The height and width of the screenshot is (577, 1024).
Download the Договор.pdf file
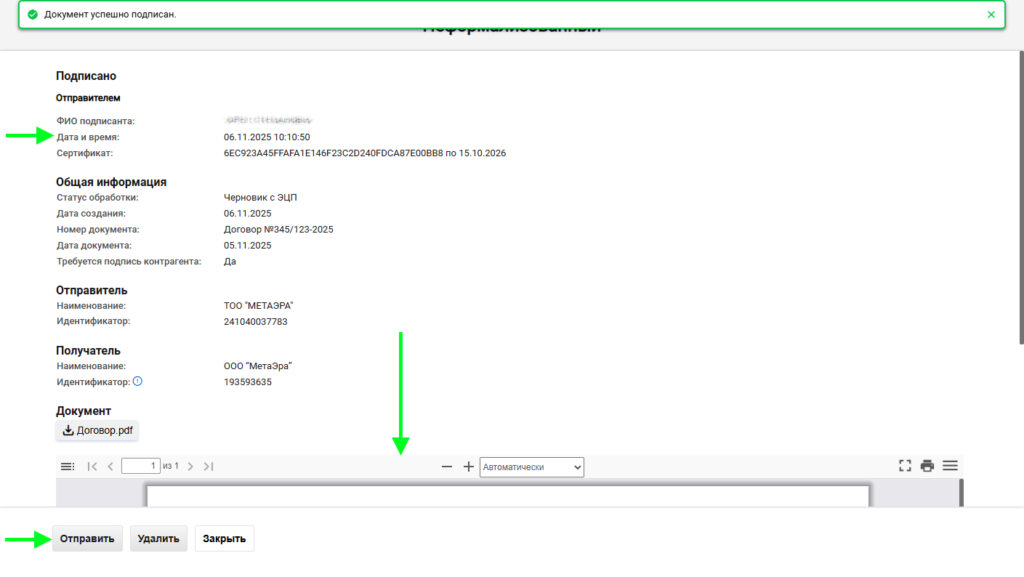(x=97, y=431)
